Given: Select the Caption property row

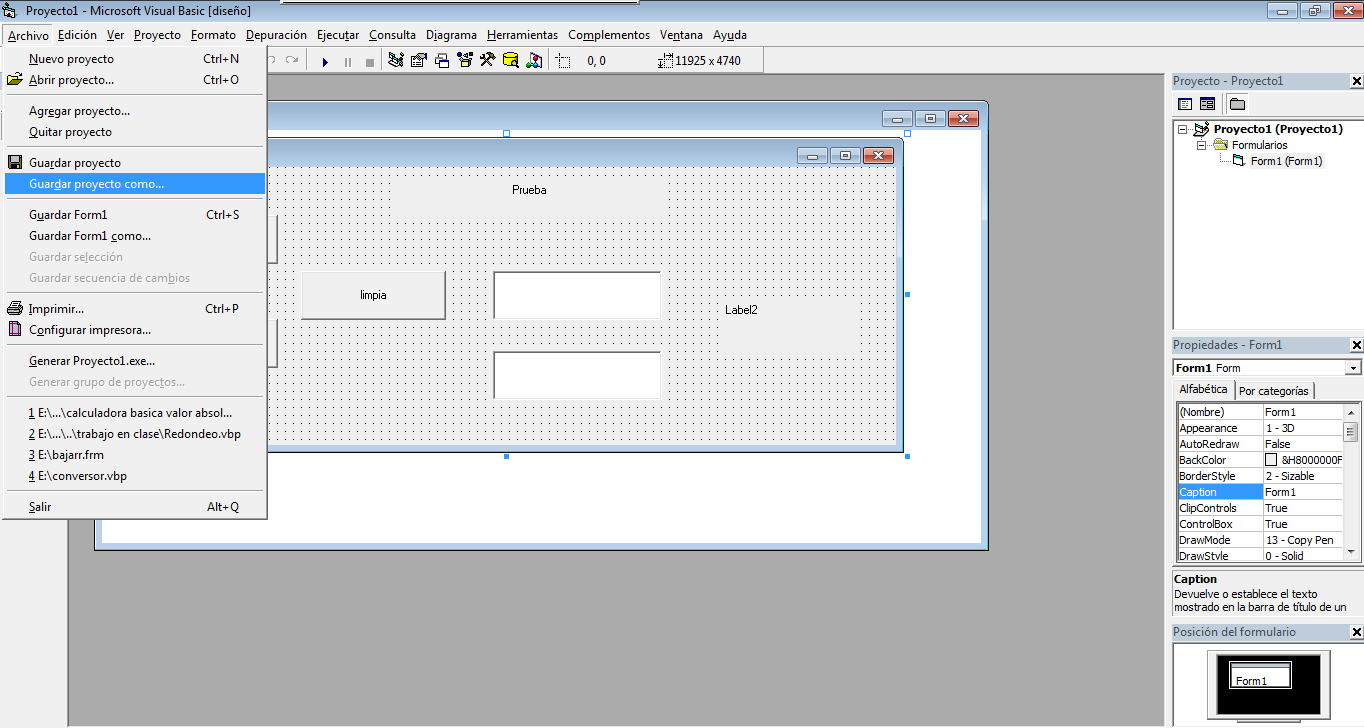Looking at the screenshot, I should [x=1259, y=492].
